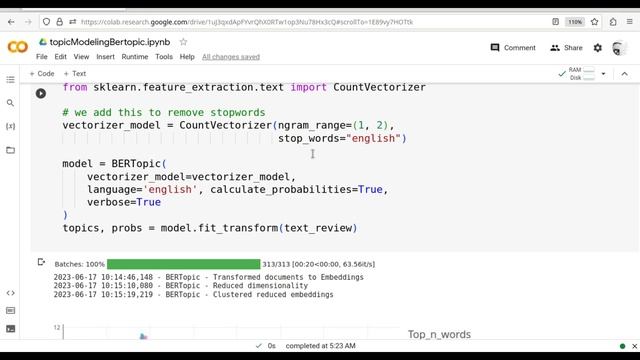Image resolution: width=640 pixels, height=360 pixels.
Task: Expand the runtime connection dropdown arrow
Action: 603,74
